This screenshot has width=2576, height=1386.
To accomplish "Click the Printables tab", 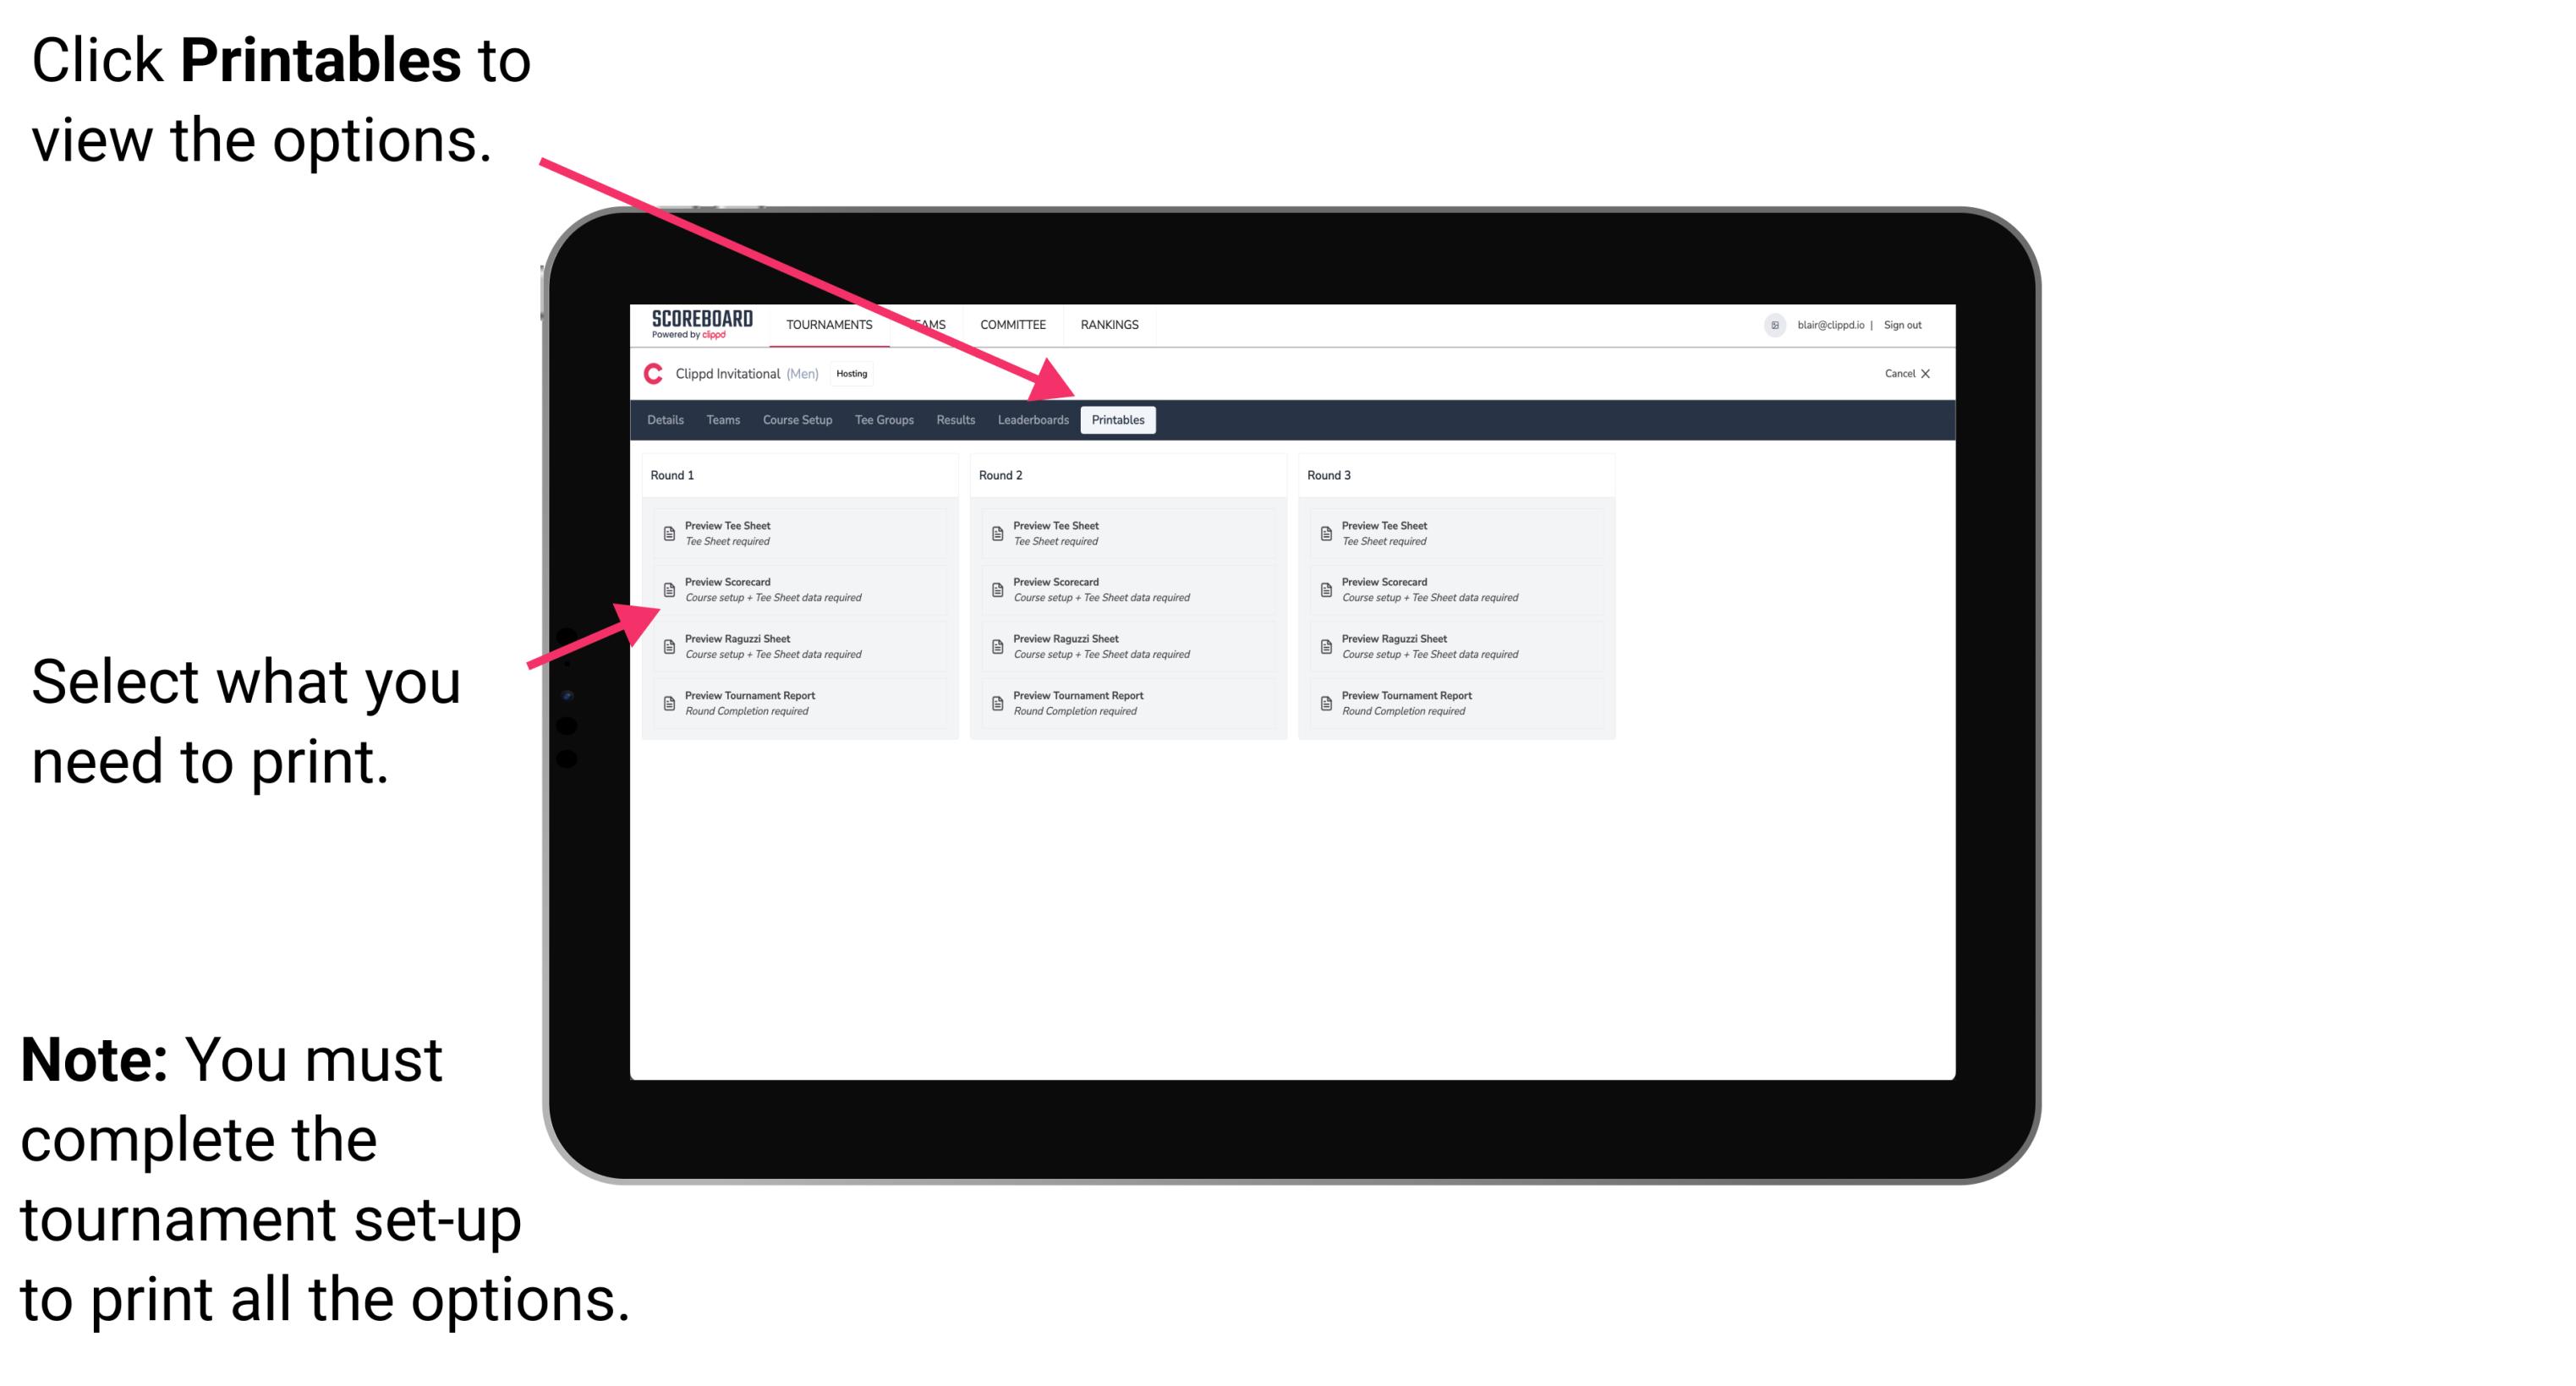I will (1118, 420).
